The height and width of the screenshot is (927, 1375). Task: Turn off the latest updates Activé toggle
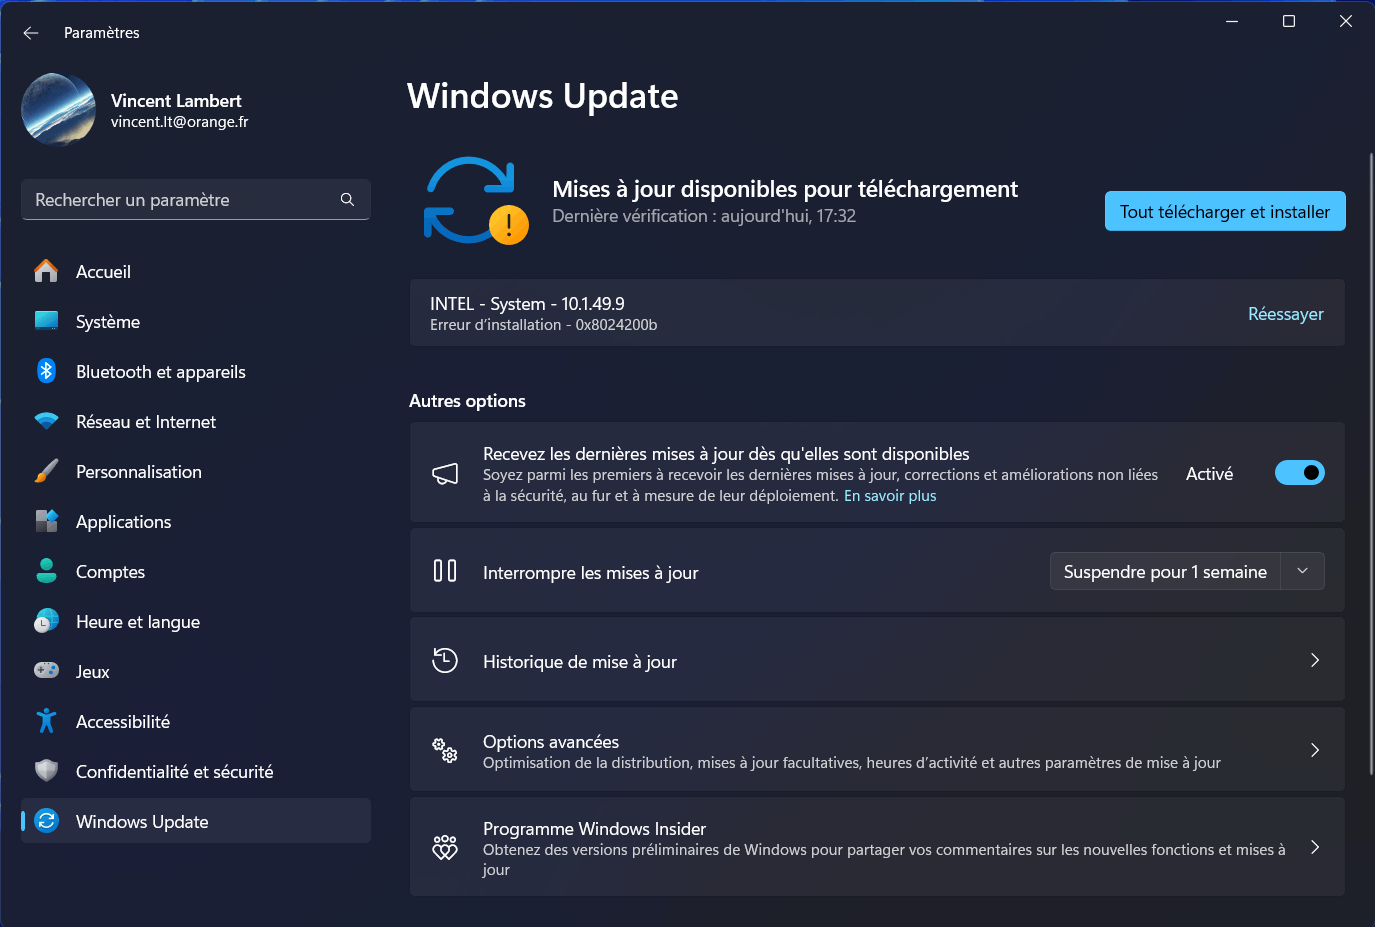pos(1300,473)
